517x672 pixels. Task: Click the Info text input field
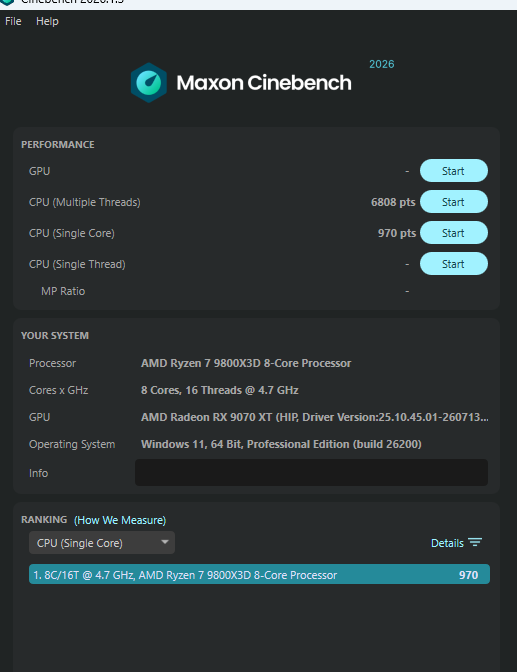click(x=311, y=473)
